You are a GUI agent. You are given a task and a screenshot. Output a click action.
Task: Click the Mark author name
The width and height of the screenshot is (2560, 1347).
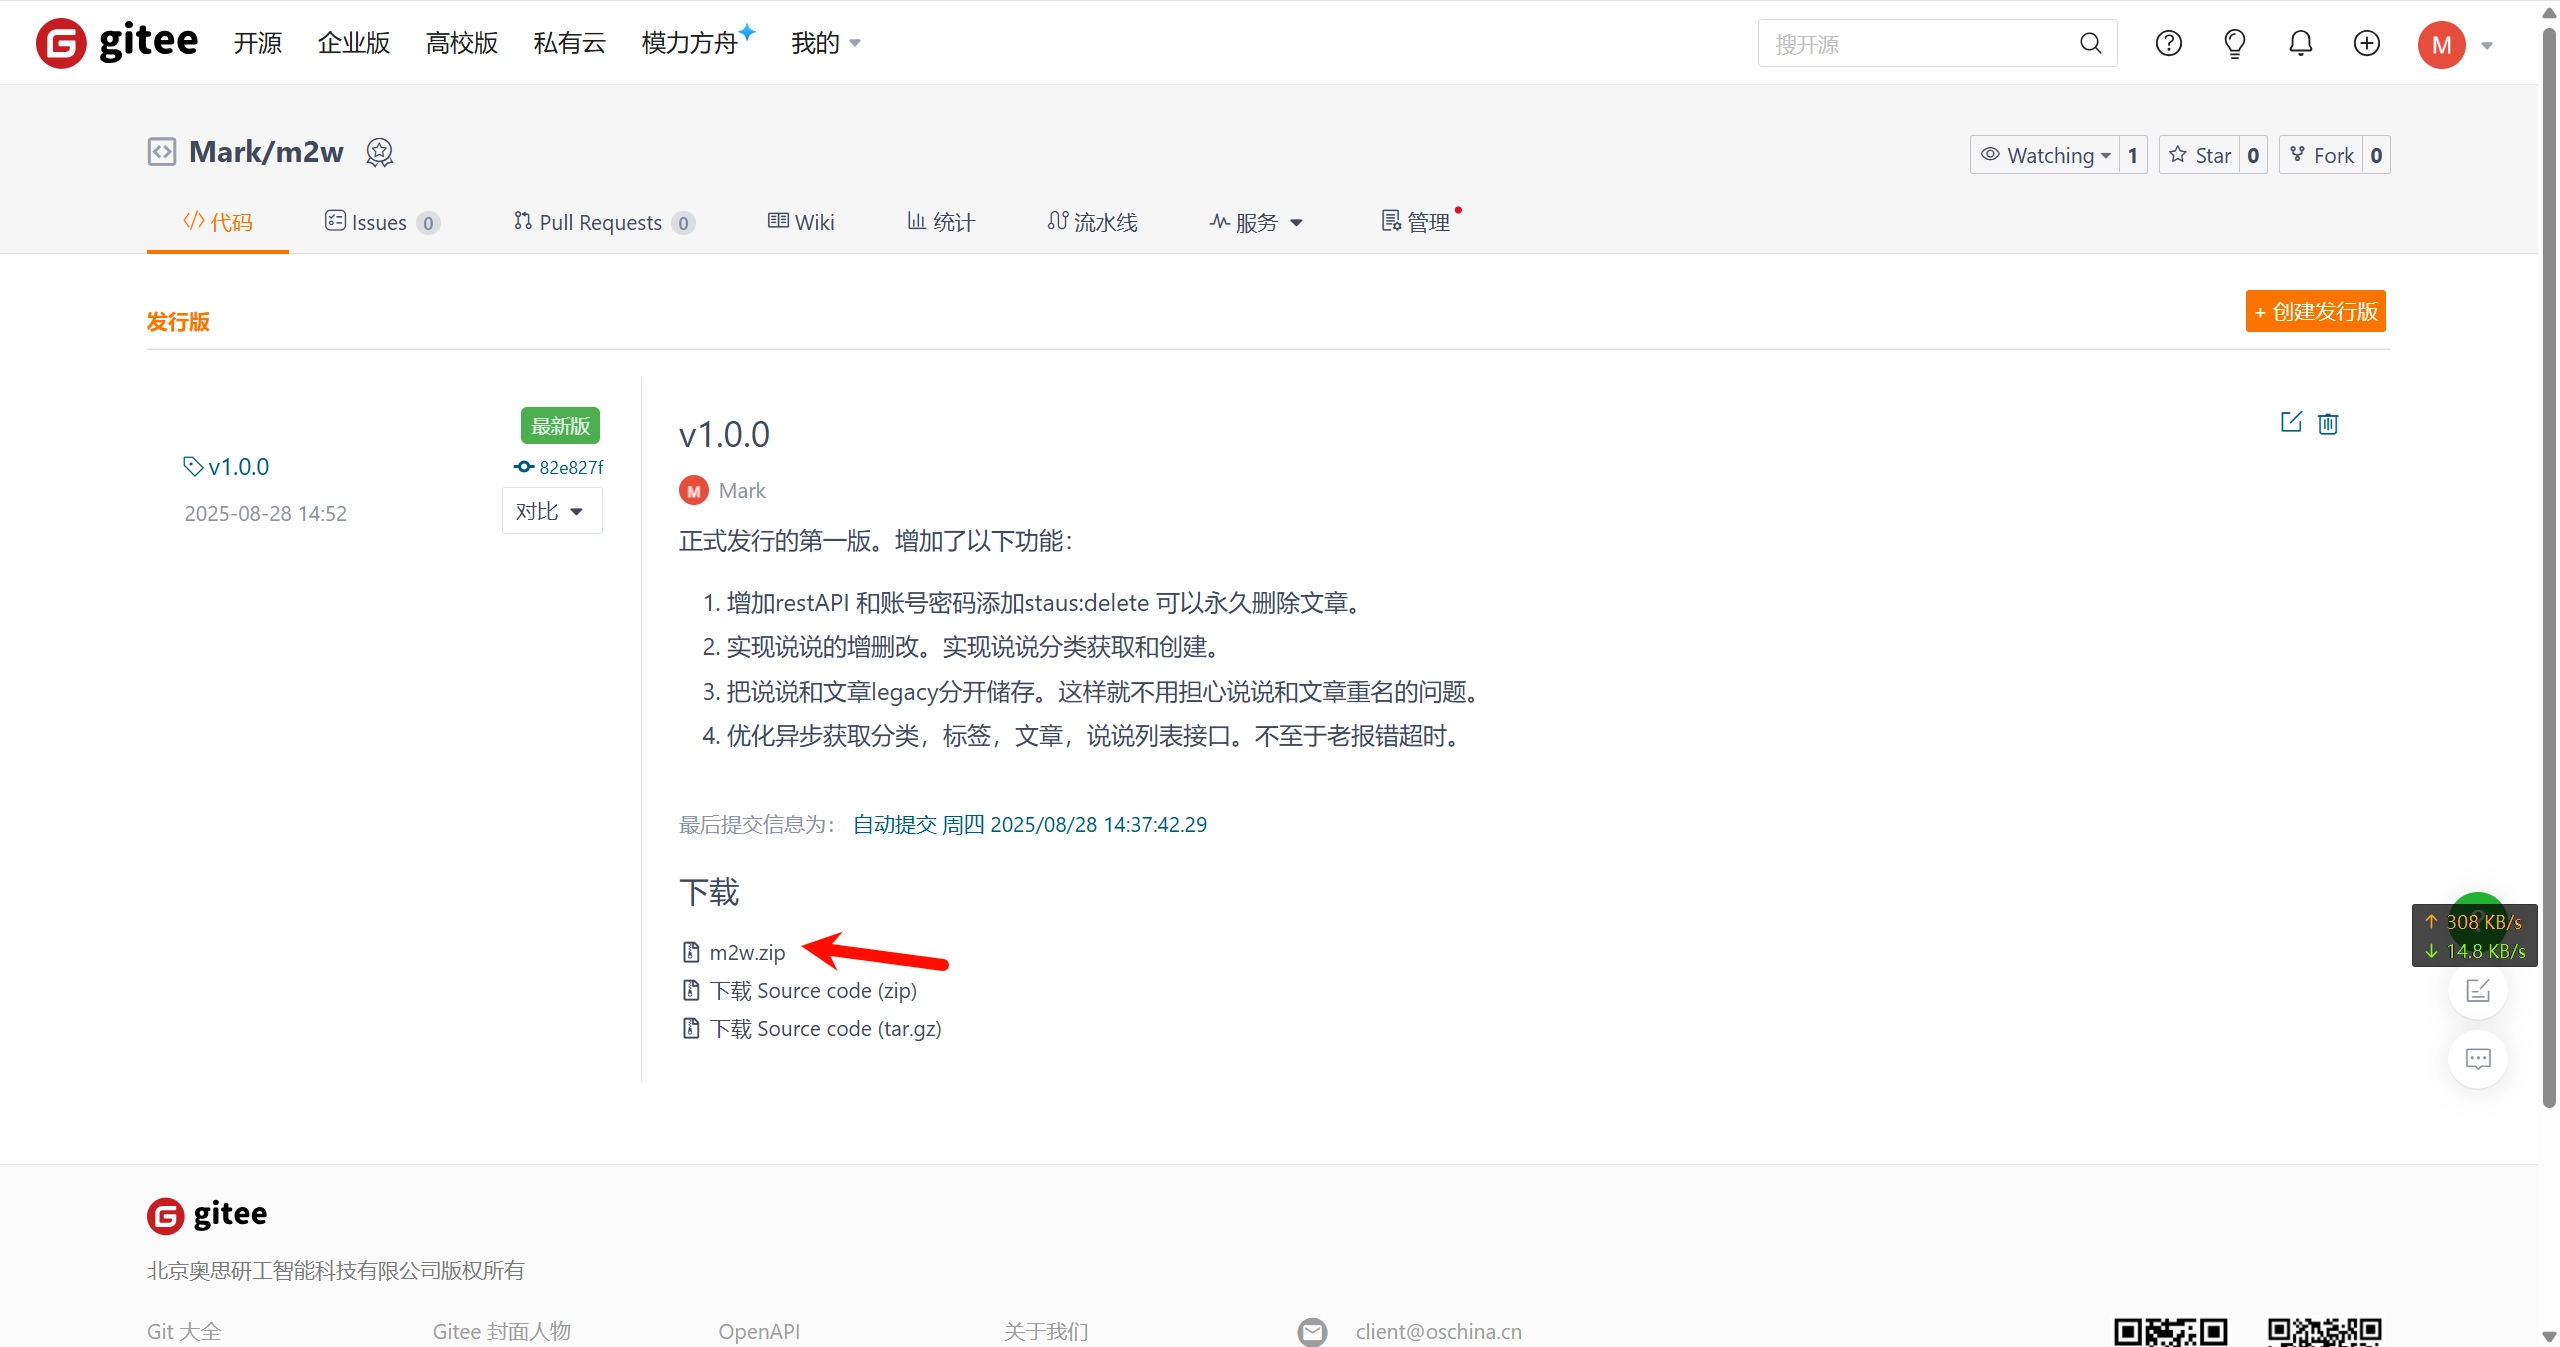[742, 491]
